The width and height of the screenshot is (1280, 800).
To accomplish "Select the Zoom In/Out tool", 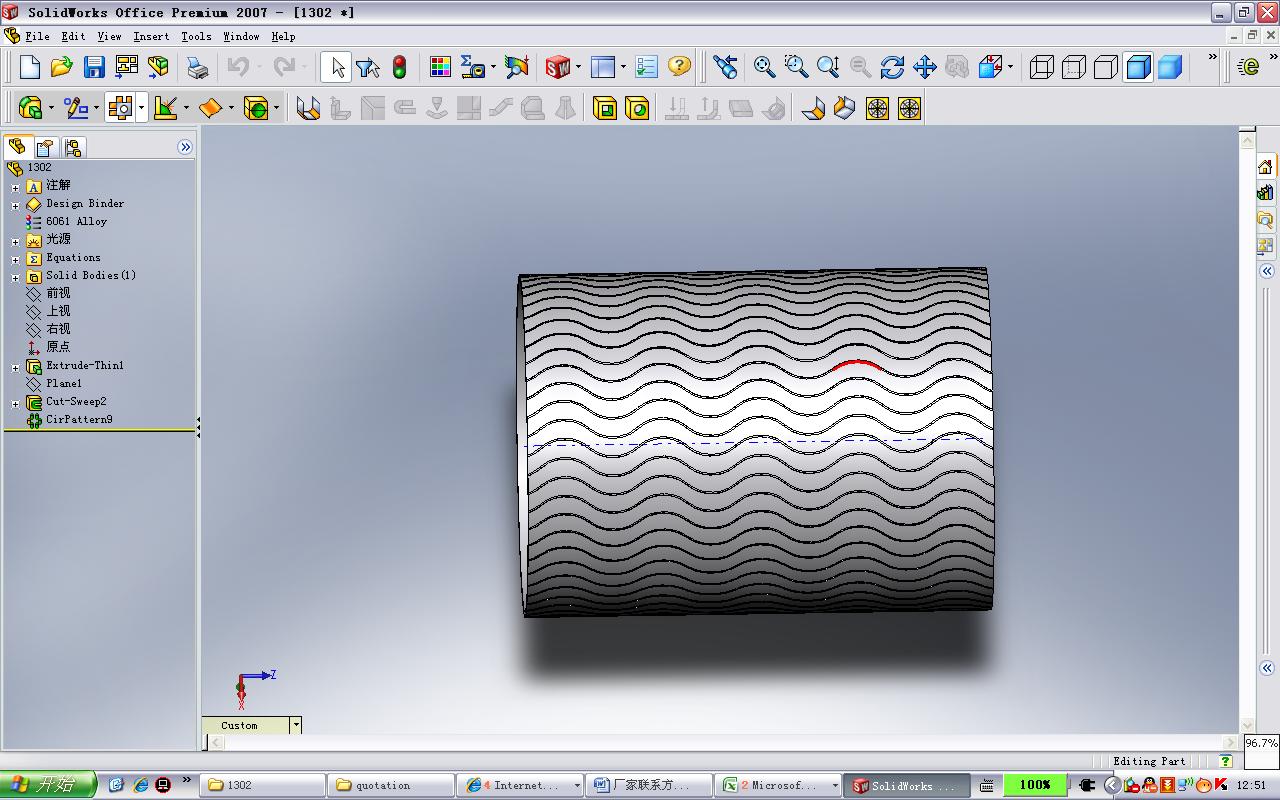I will pyautogui.click(x=828, y=67).
